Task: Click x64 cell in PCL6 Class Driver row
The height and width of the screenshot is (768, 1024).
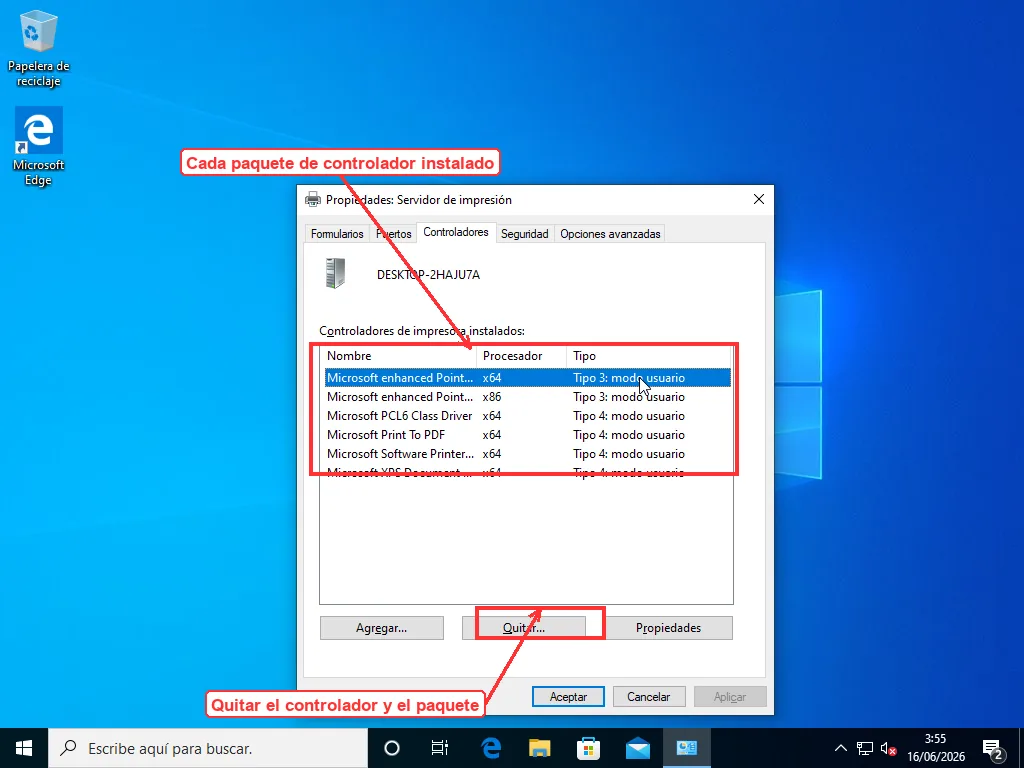Action: 492,415
